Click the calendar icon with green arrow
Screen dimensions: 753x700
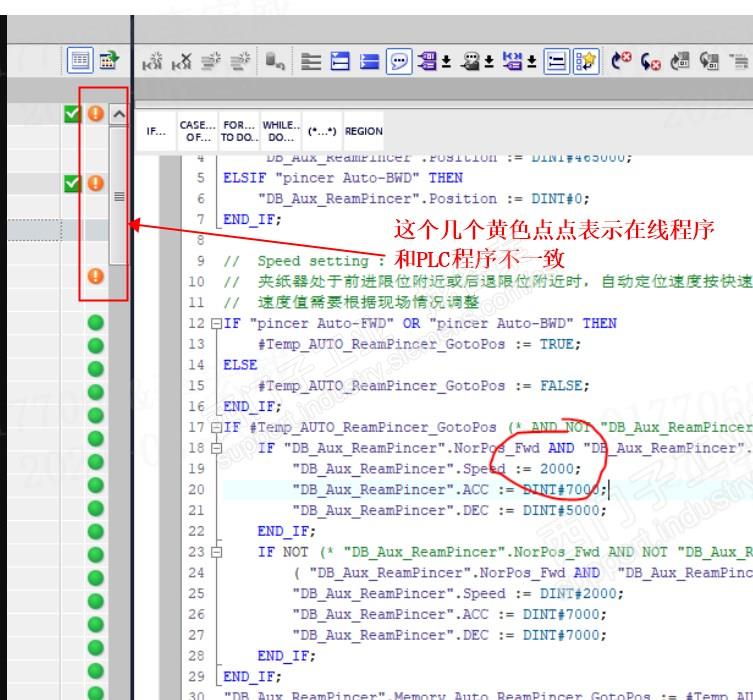109,60
